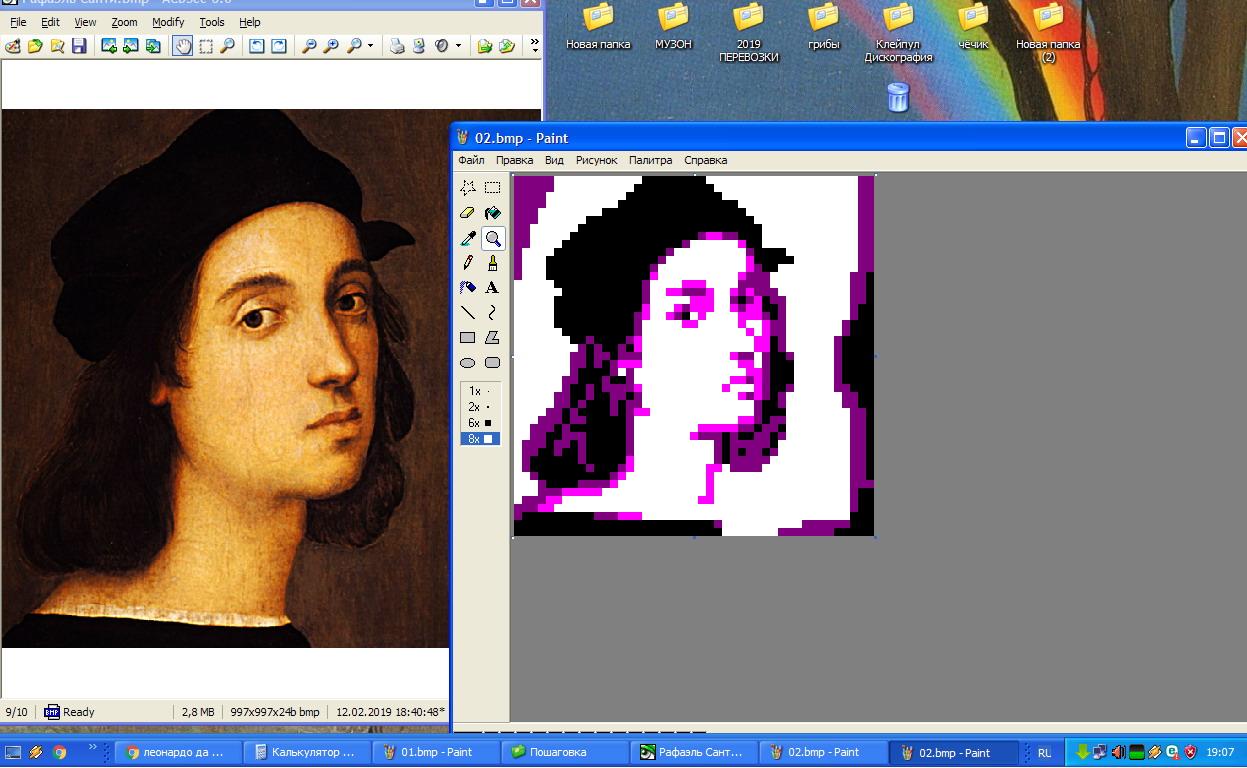The height and width of the screenshot is (768, 1247).
Task: Activate the Text tool in Paint
Action: point(492,288)
